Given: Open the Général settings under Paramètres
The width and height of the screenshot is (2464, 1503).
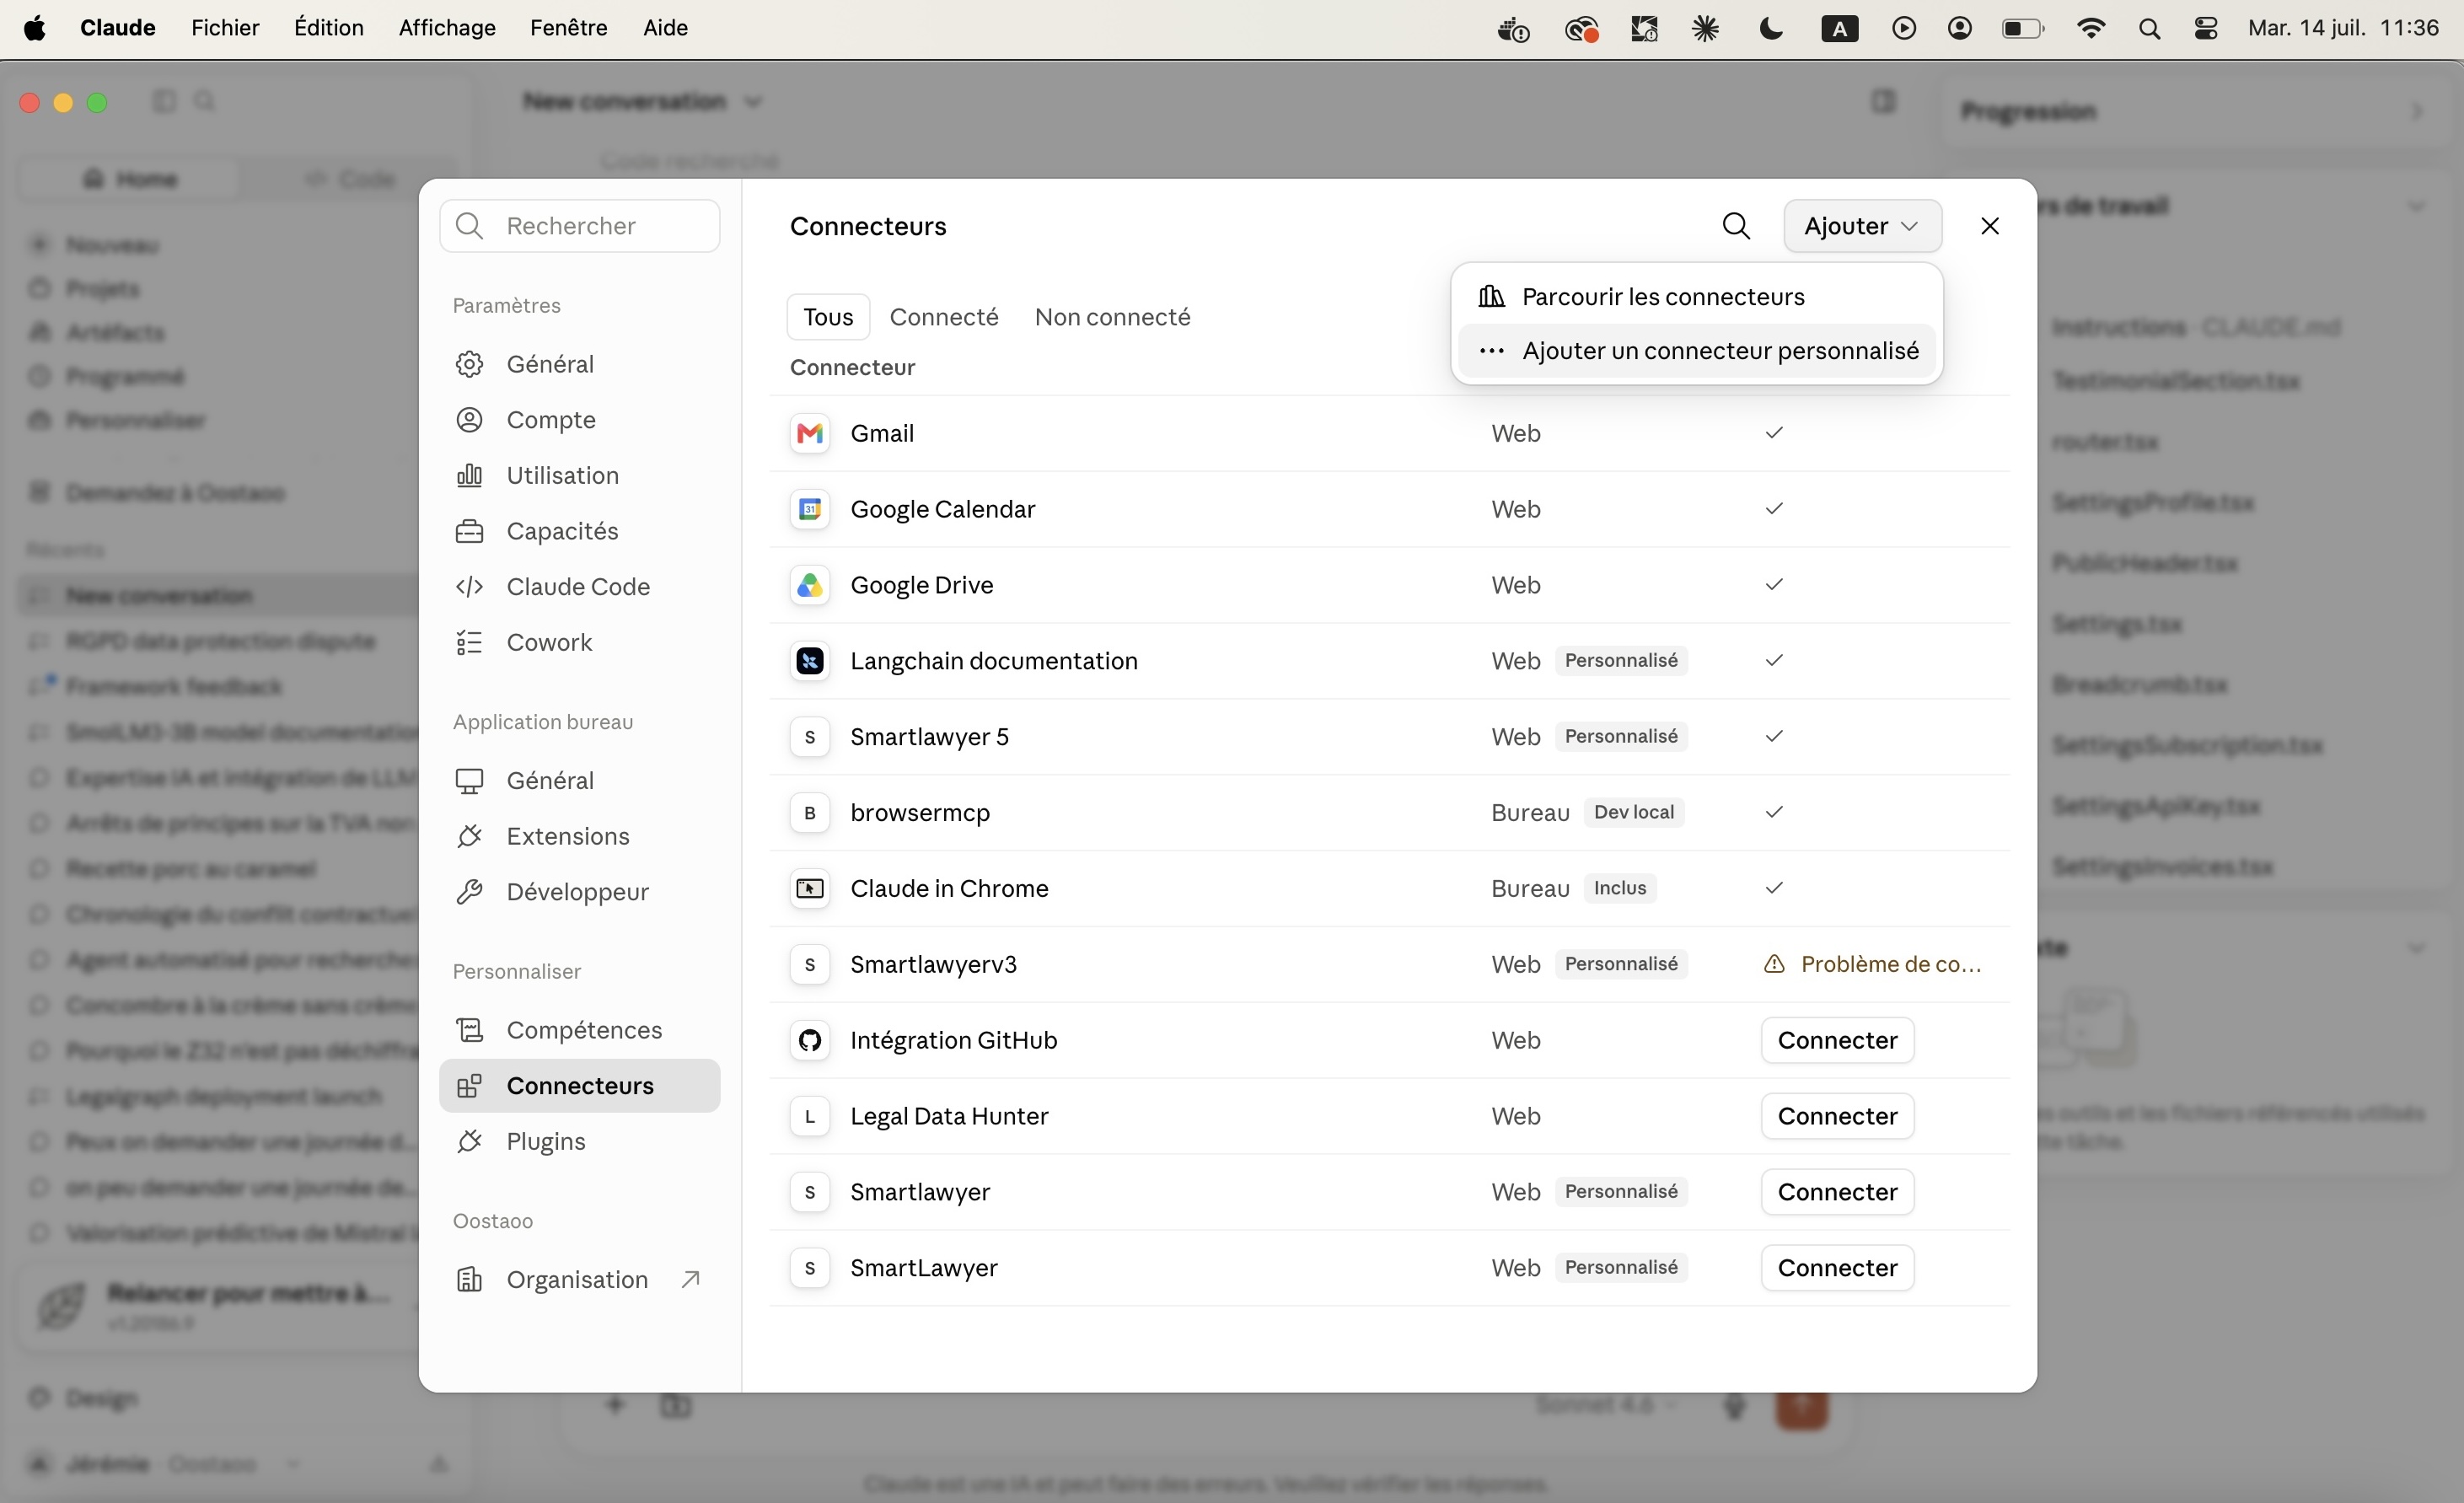Looking at the screenshot, I should pos(579,364).
